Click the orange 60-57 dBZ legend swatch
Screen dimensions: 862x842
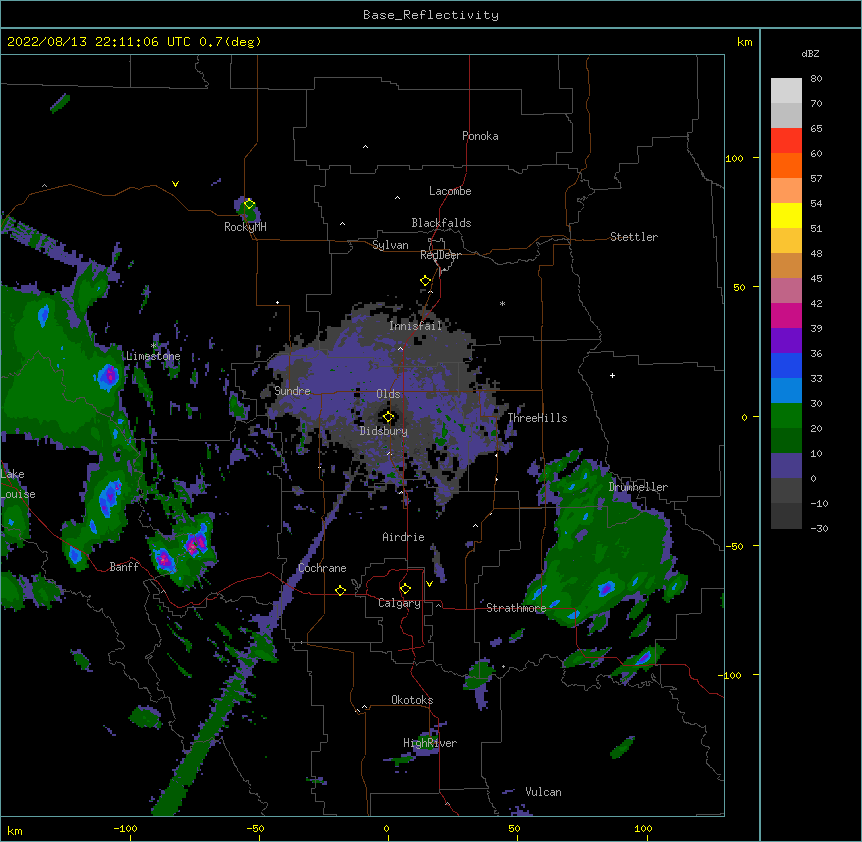[x=786, y=166]
